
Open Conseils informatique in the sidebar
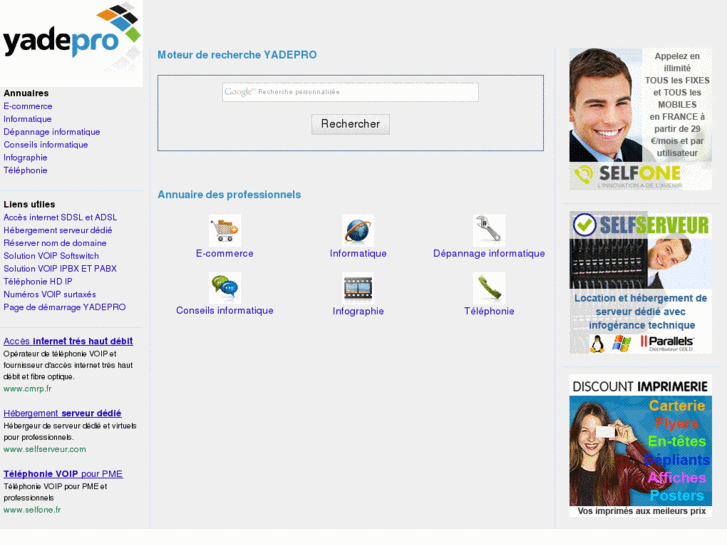[45, 145]
